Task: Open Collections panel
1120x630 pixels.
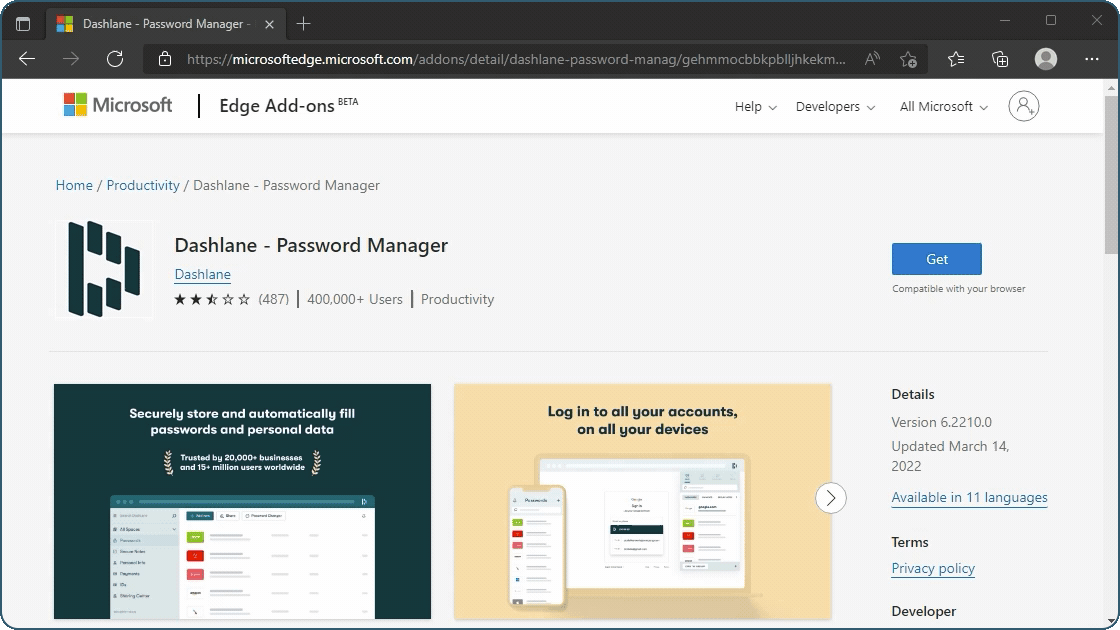Action: point(1000,59)
